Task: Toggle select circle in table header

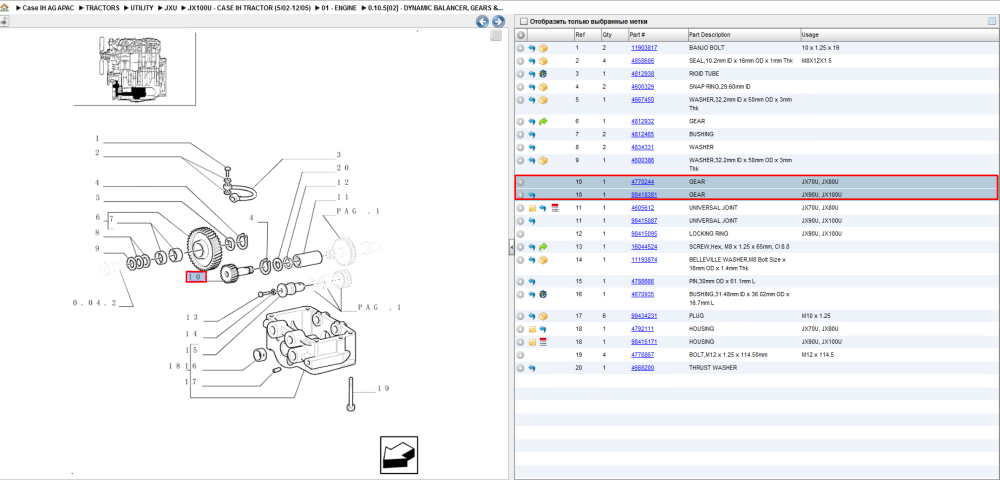Action: tap(521, 35)
